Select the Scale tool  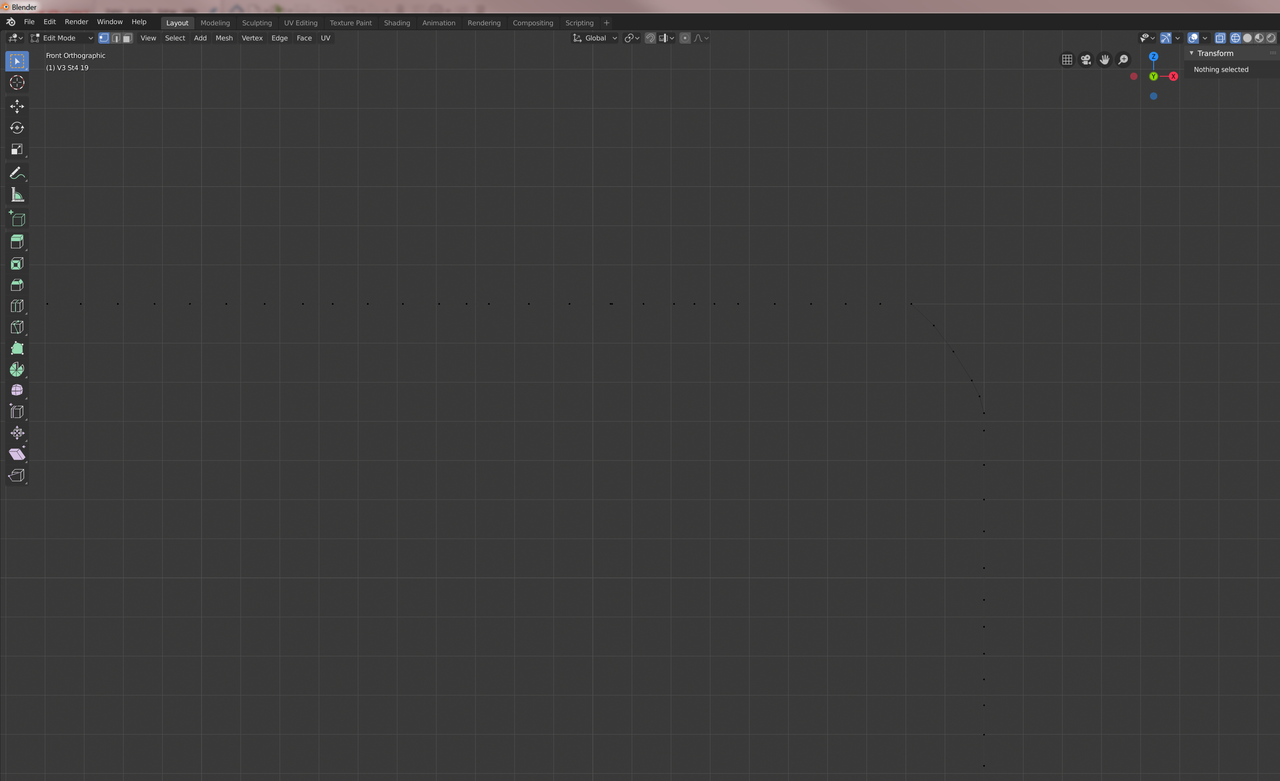(x=17, y=150)
